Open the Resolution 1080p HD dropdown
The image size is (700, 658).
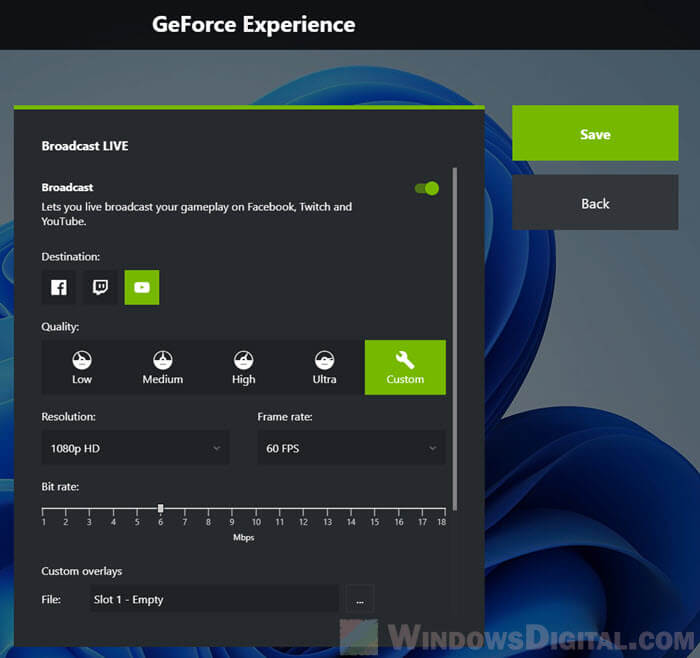[136, 448]
